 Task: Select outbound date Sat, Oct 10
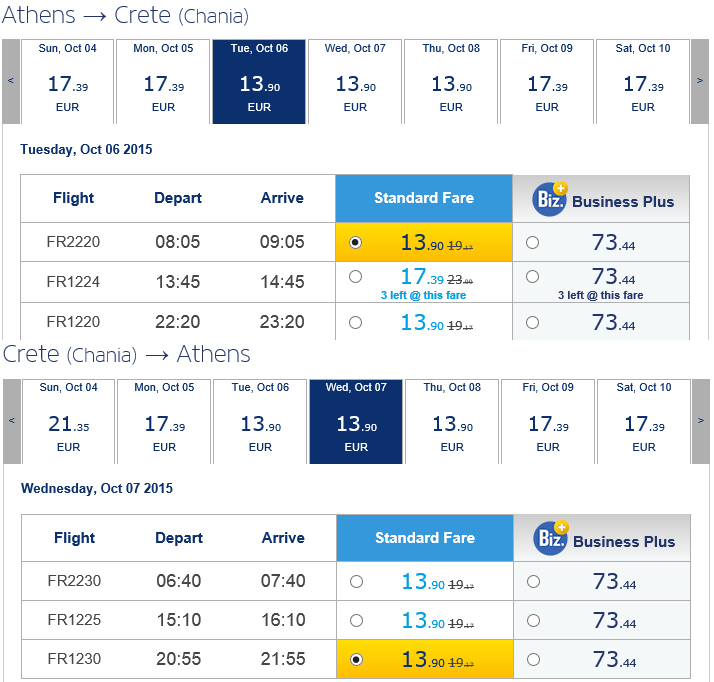click(643, 81)
